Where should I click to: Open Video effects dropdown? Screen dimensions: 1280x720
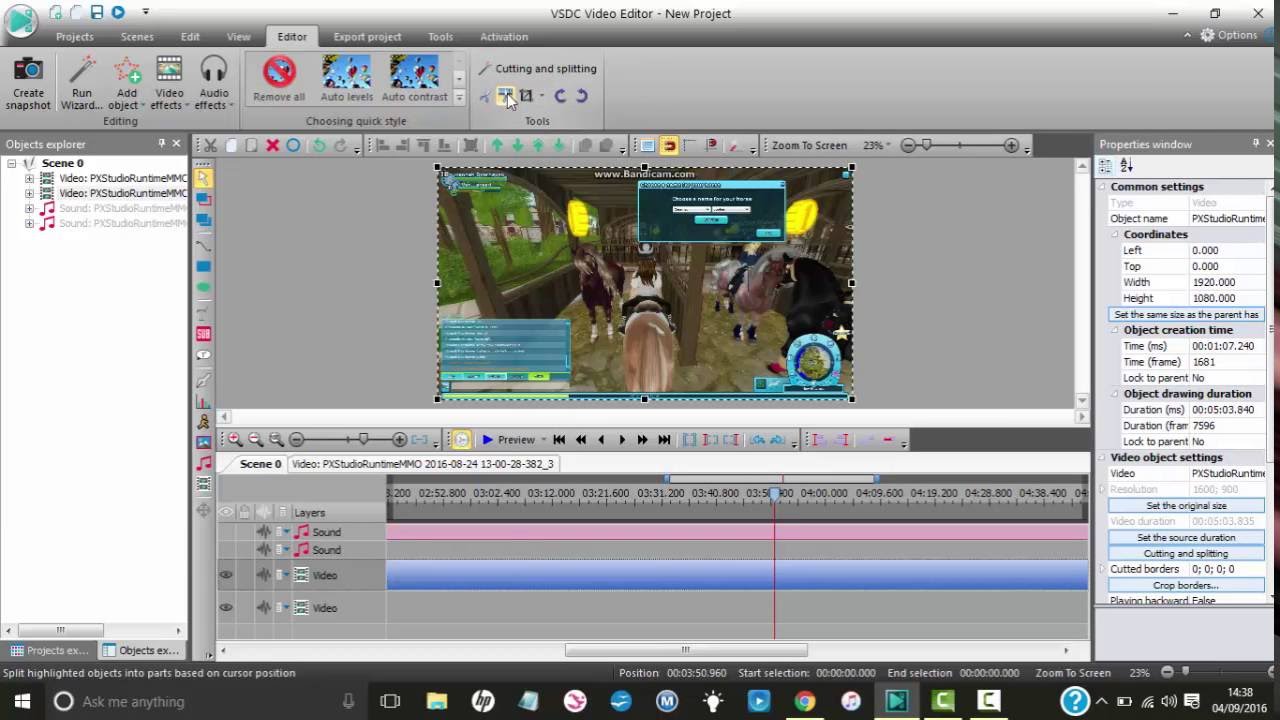tap(169, 84)
